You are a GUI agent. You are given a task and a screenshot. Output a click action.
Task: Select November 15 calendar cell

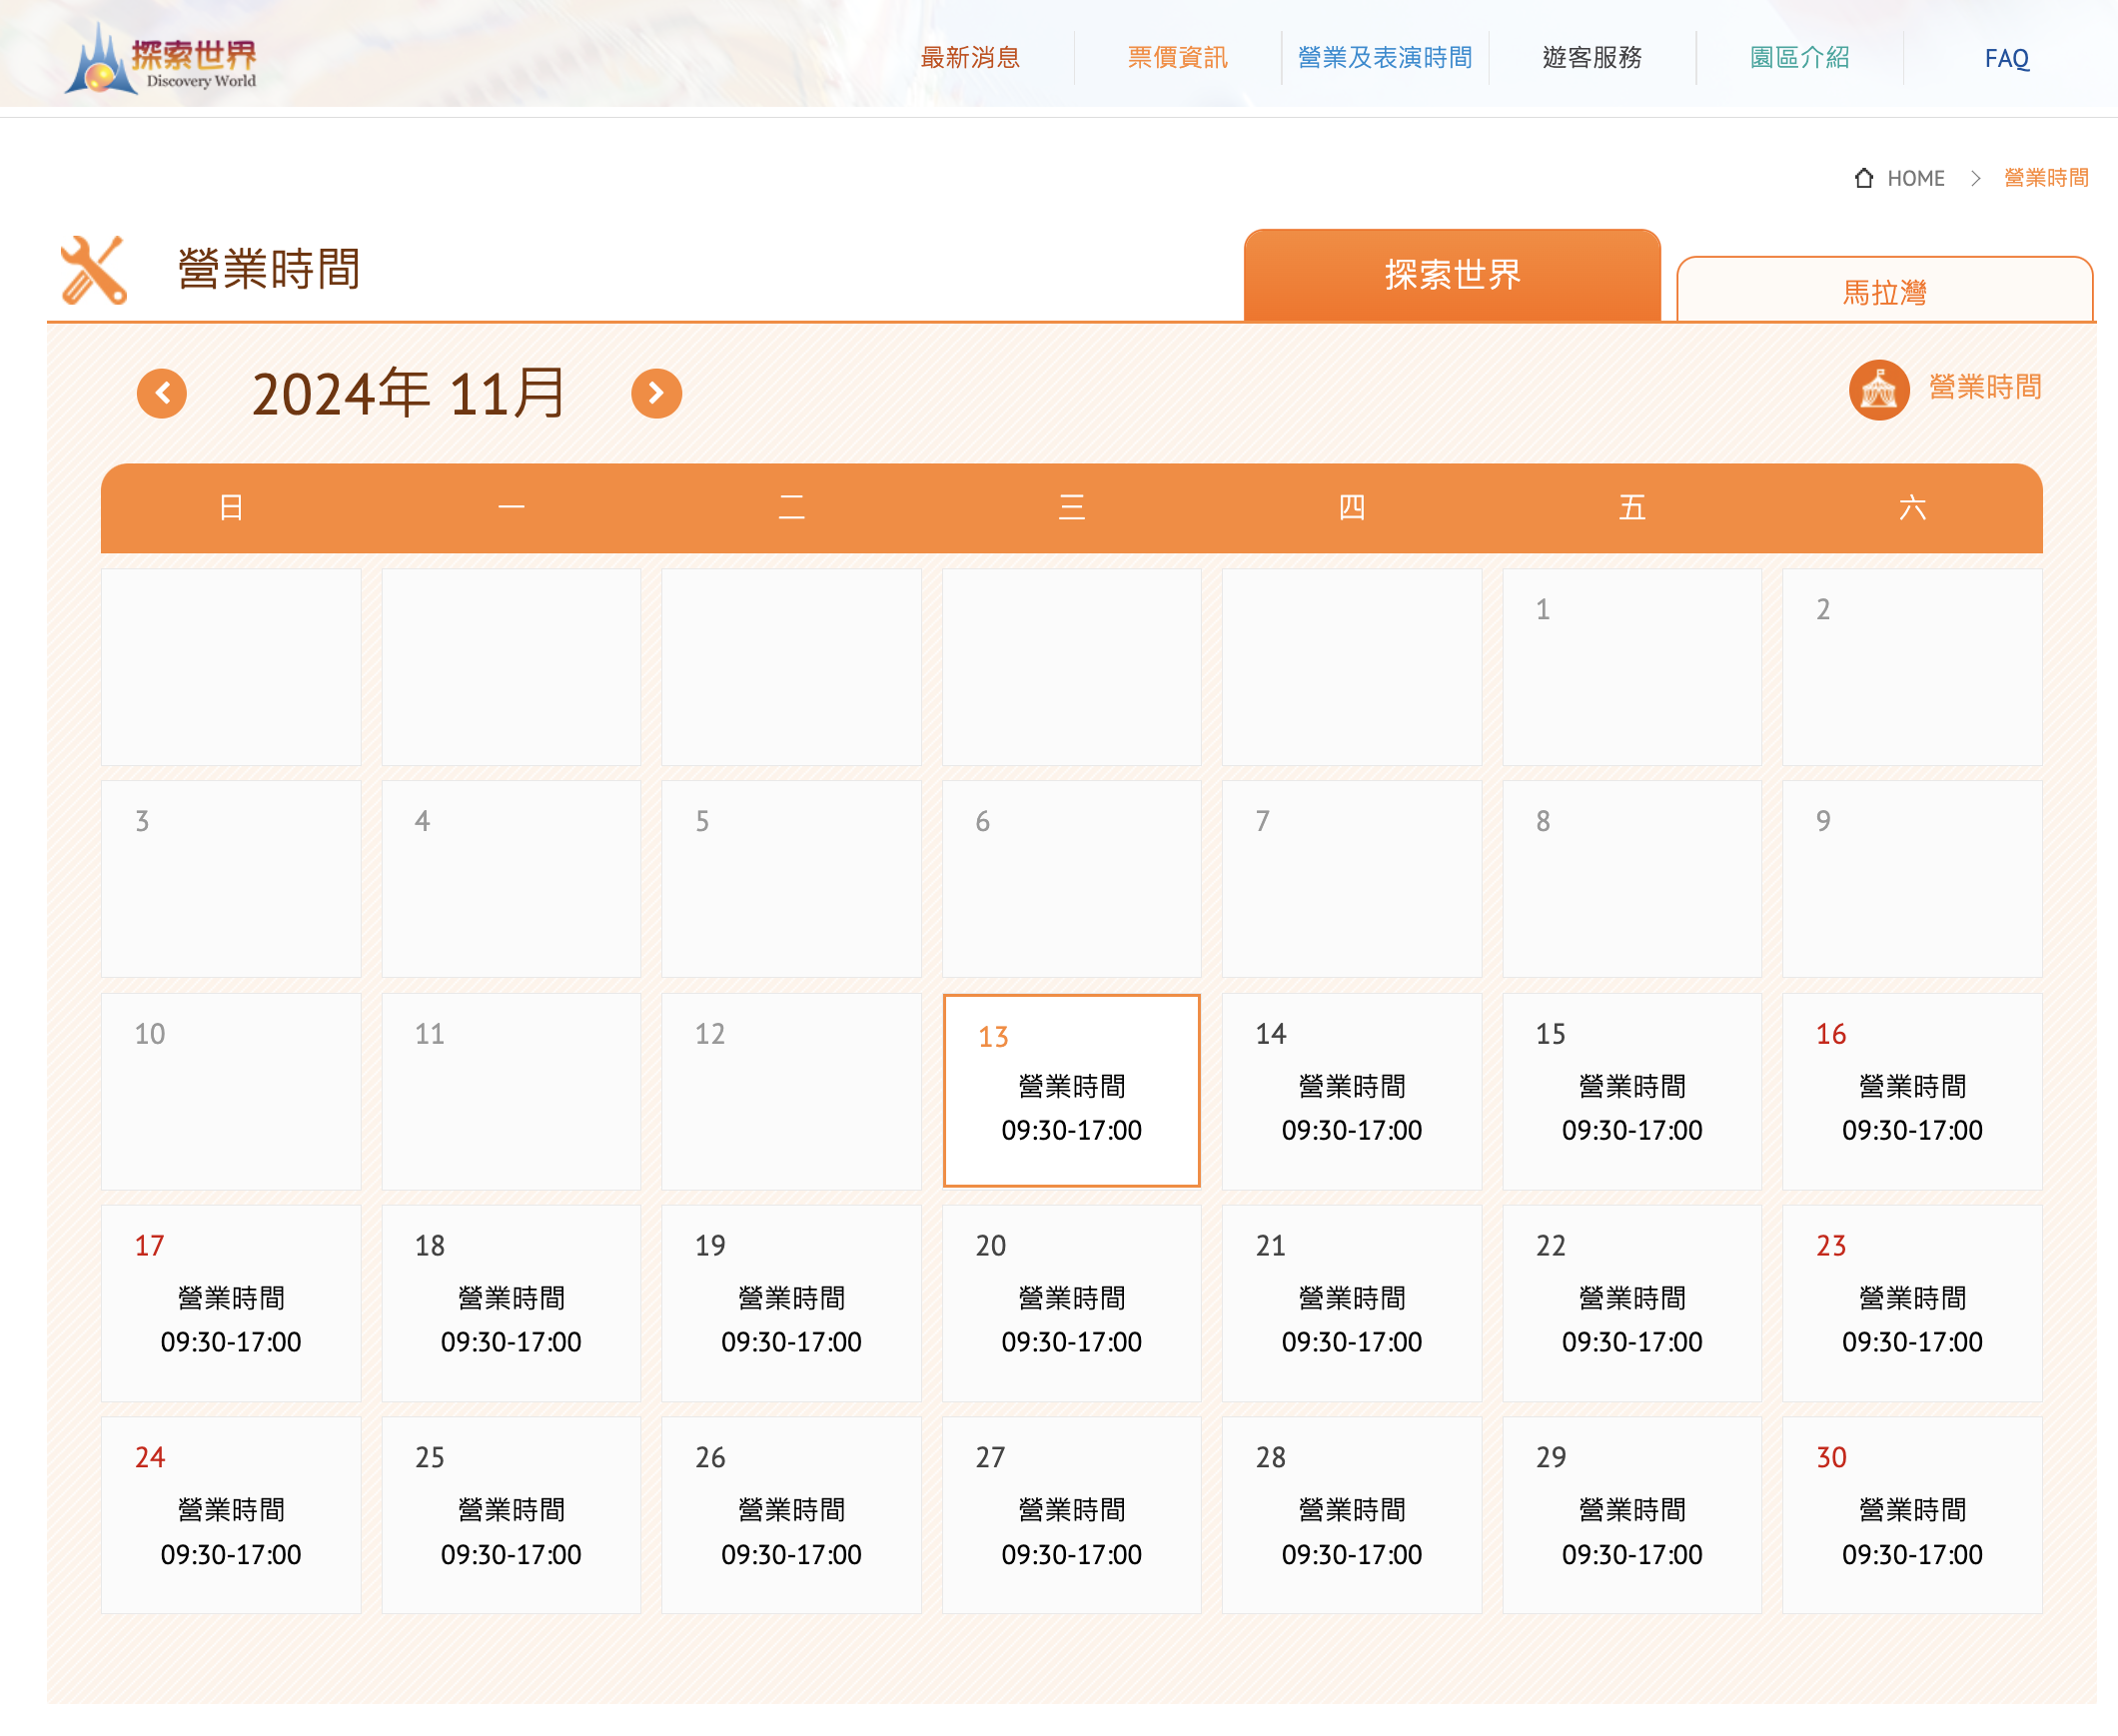(1631, 1090)
